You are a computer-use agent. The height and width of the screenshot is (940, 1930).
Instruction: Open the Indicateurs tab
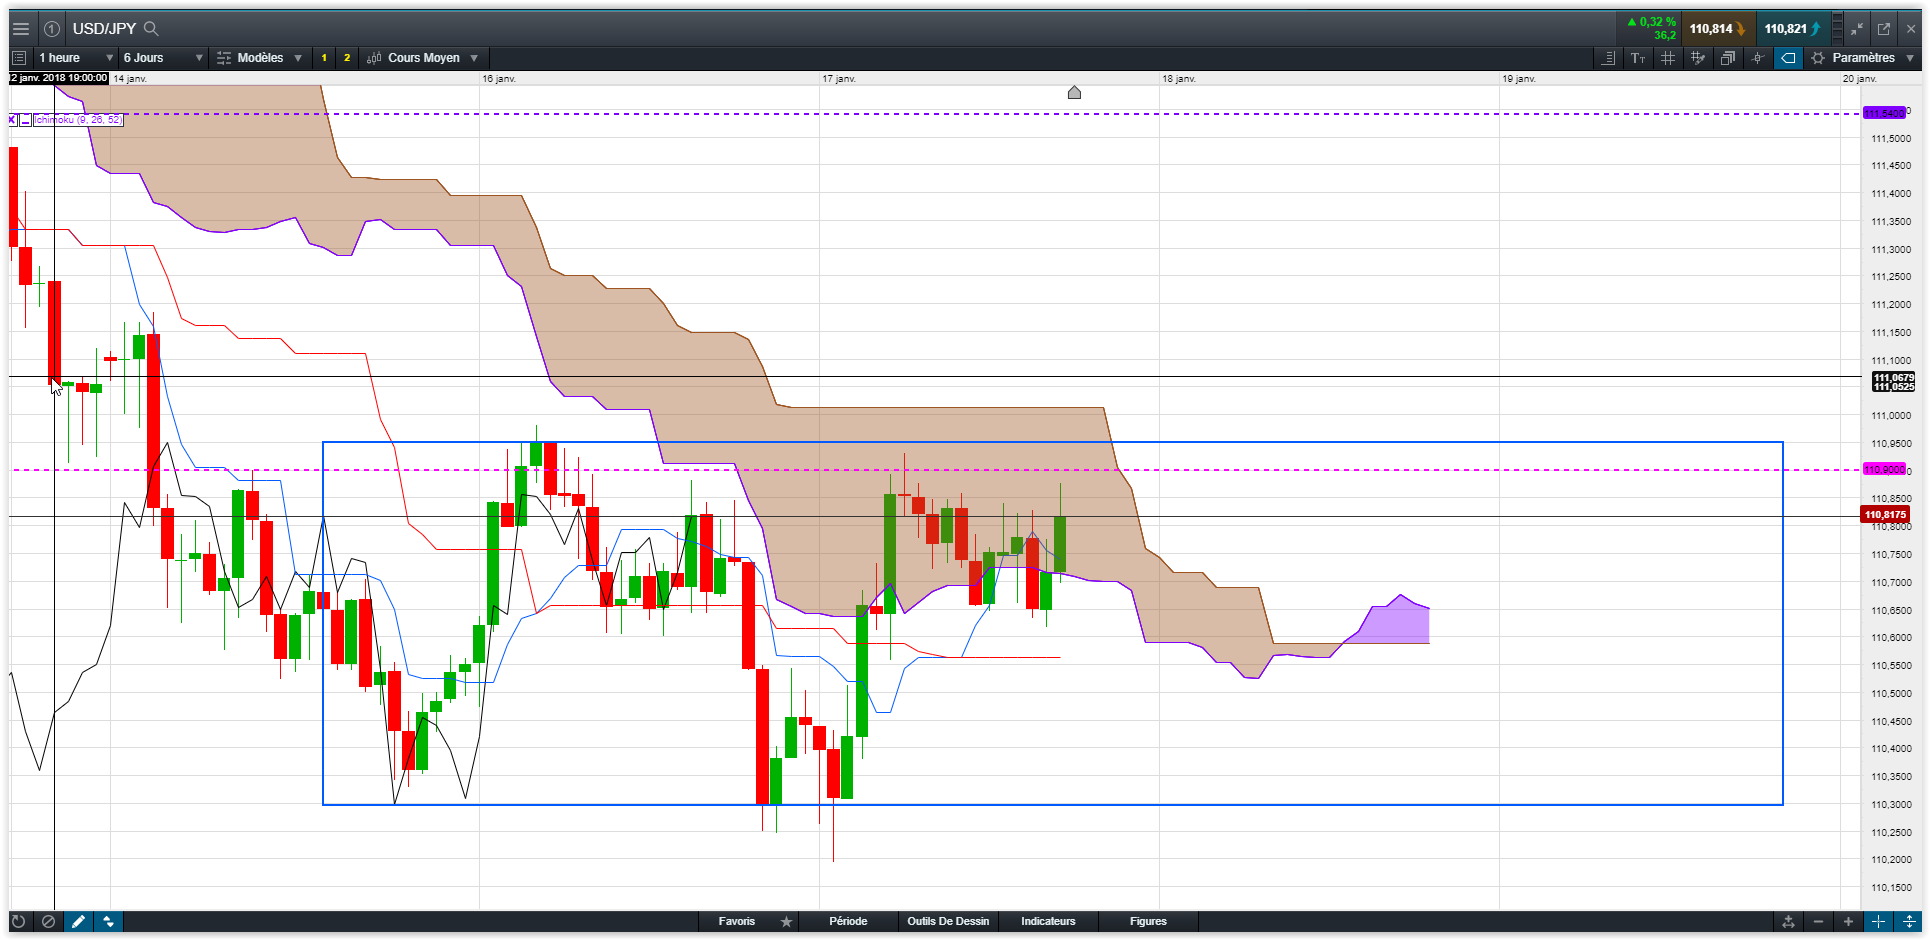pyautogui.click(x=1048, y=921)
